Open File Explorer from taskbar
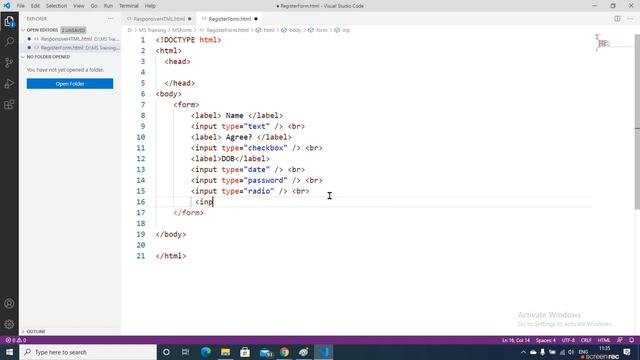The image size is (640, 360). 225,352
